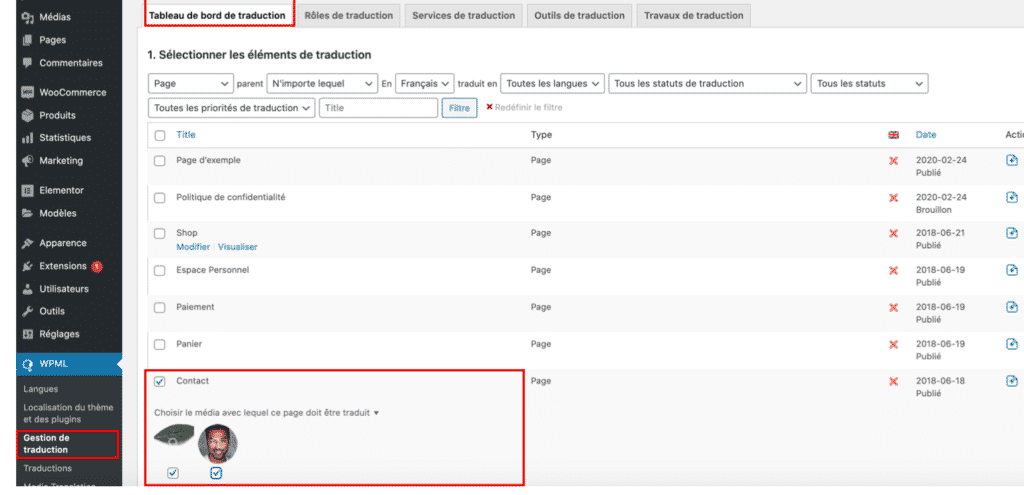Uncheck checkbox under the grey device thumbnail
Viewport: 1024px width, 495px height.
point(173,474)
